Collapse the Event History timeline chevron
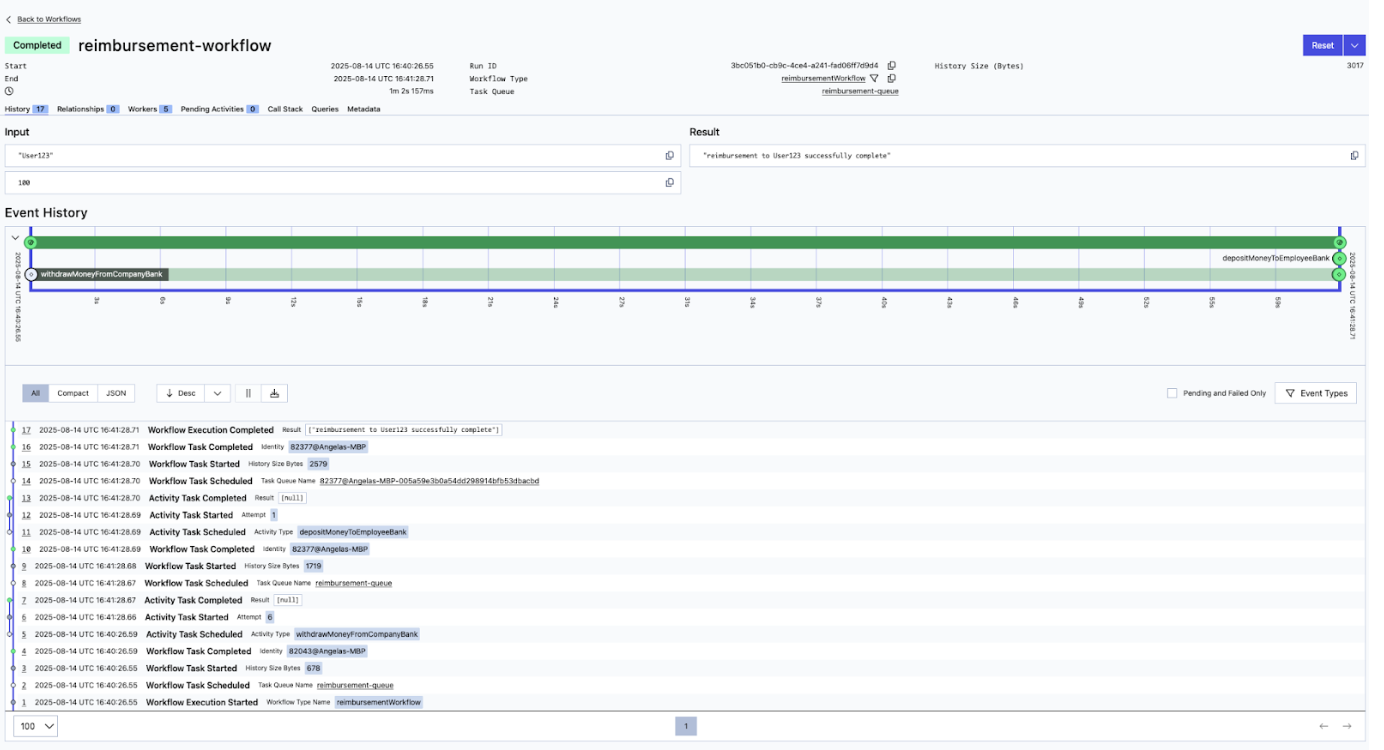This screenshot has width=1384, height=750. pos(14,237)
